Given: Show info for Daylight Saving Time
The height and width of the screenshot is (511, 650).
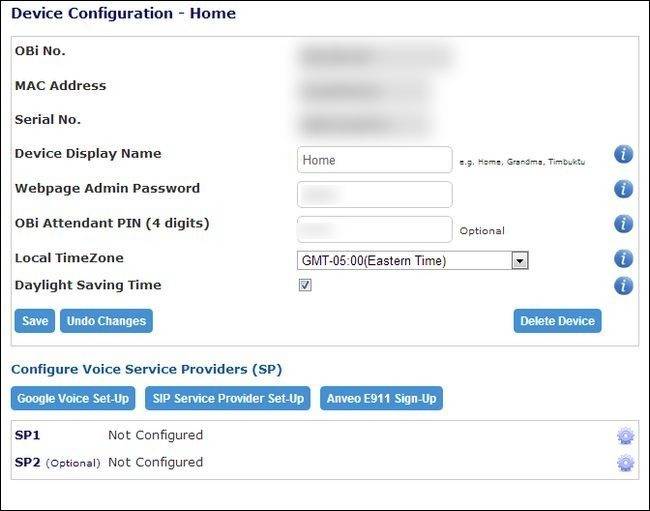Looking at the screenshot, I should click(623, 286).
